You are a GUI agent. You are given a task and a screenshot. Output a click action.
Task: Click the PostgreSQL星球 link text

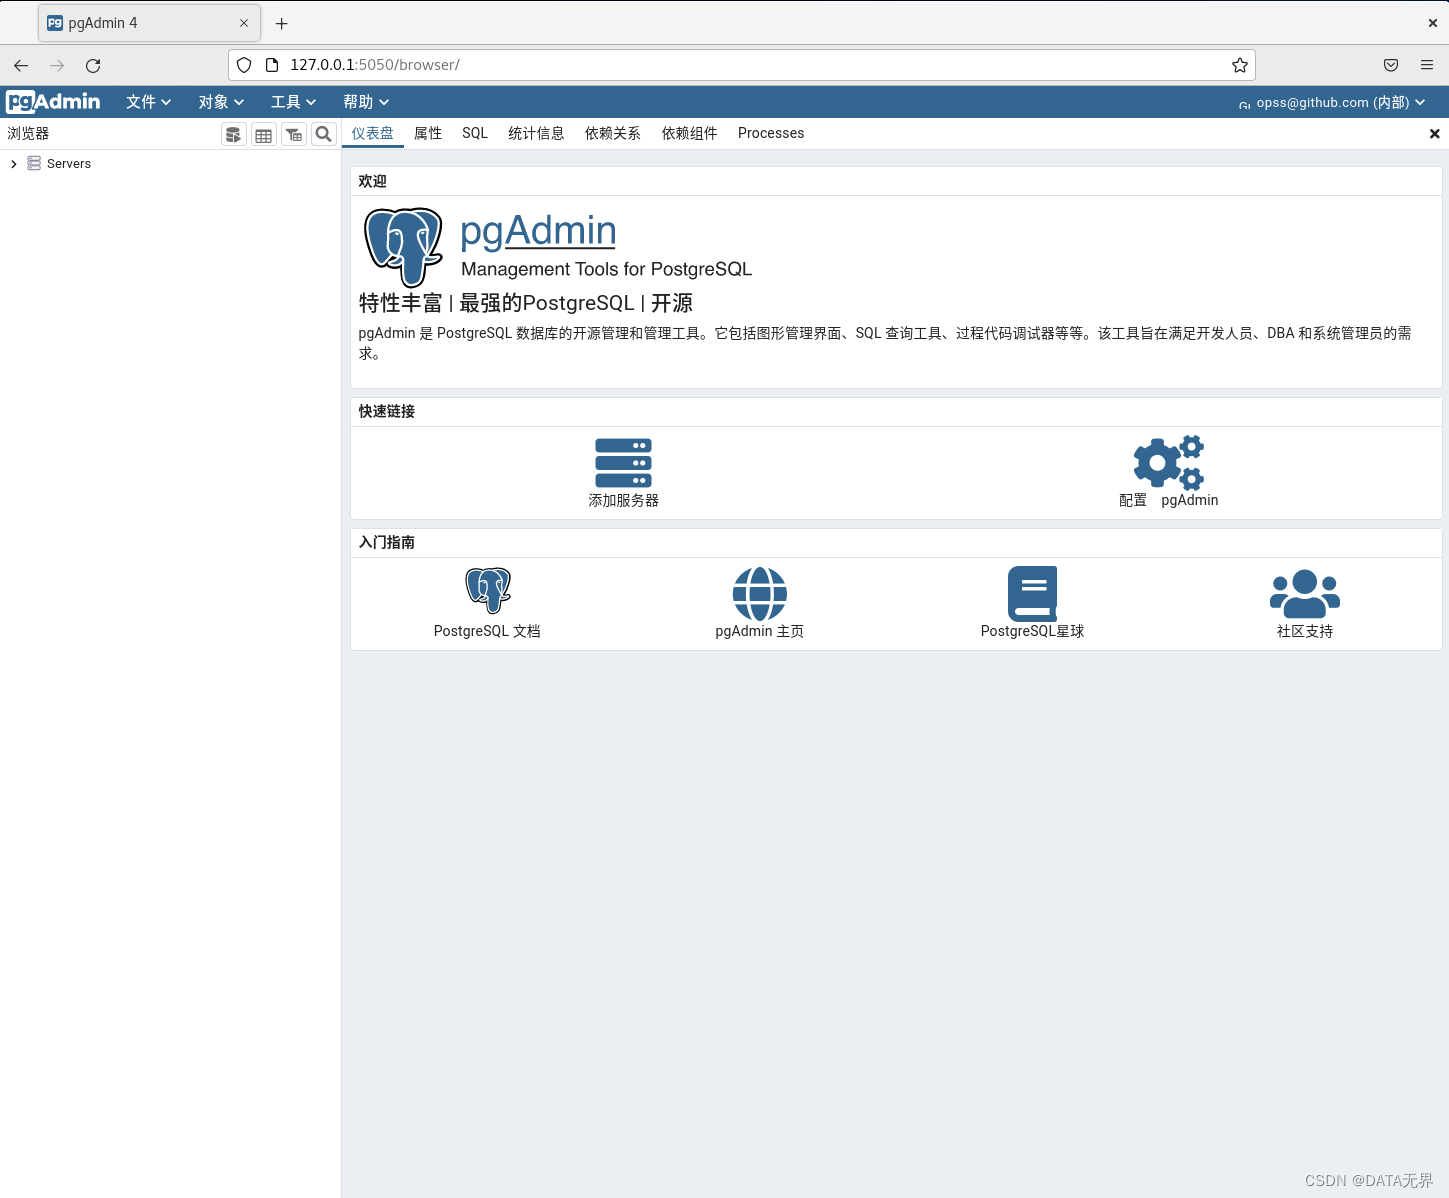point(1032,632)
